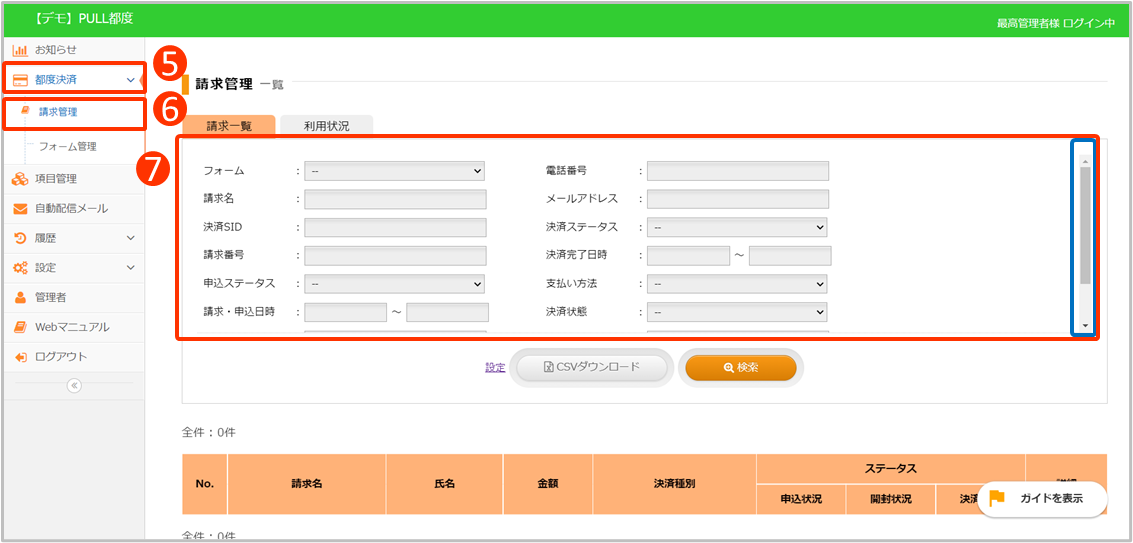The width and height of the screenshot is (1133, 543).
Task: Click the 設定 gears icon in sidebar
Action: point(20,268)
